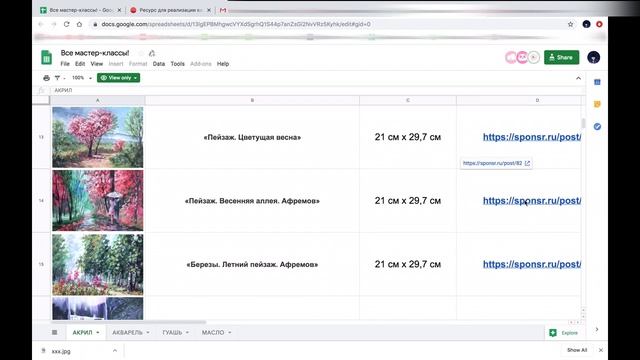
Task: Open the browser profile icon in toolbar
Action: [587, 24]
